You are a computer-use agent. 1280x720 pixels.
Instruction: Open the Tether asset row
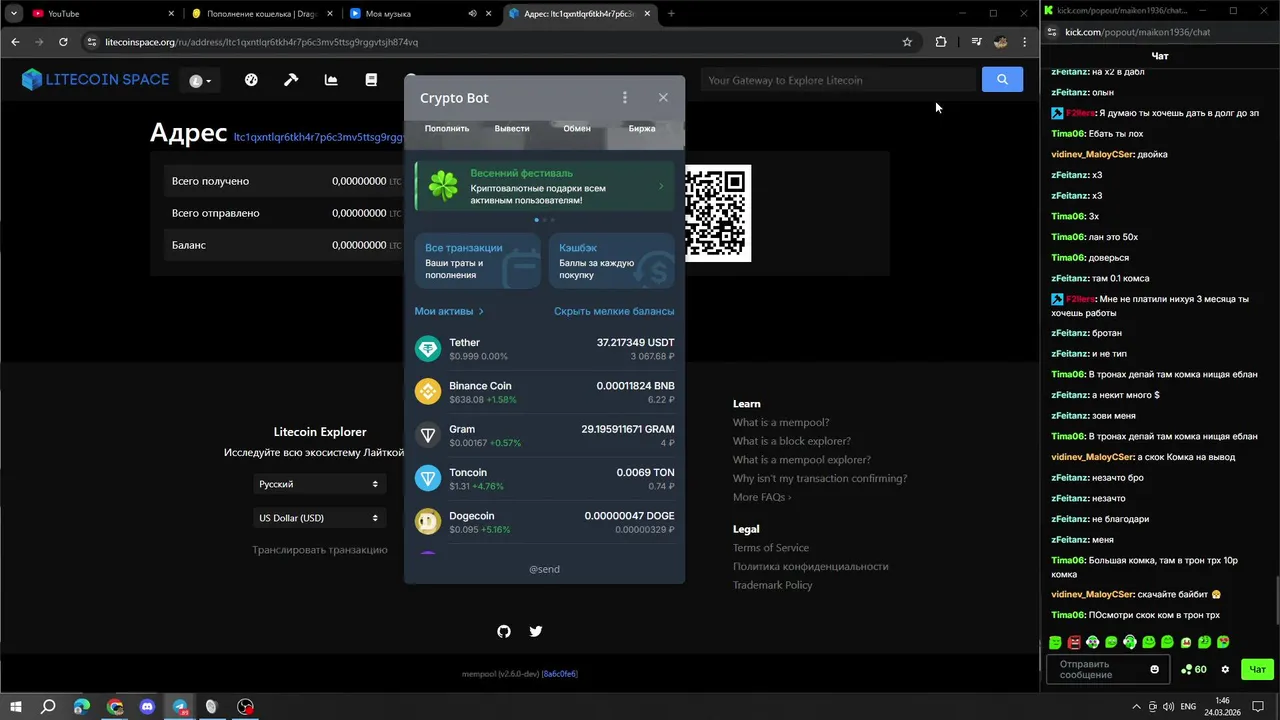point(544,349)
